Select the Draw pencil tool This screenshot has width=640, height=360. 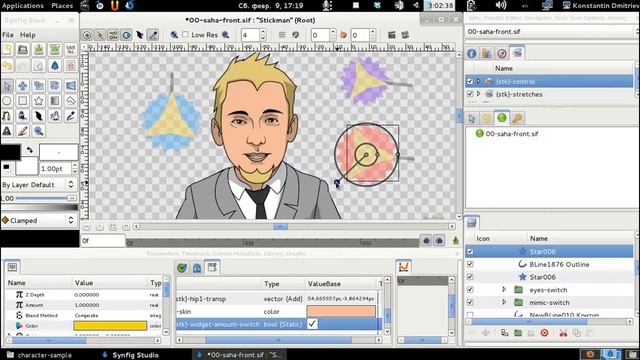(23, 131)
